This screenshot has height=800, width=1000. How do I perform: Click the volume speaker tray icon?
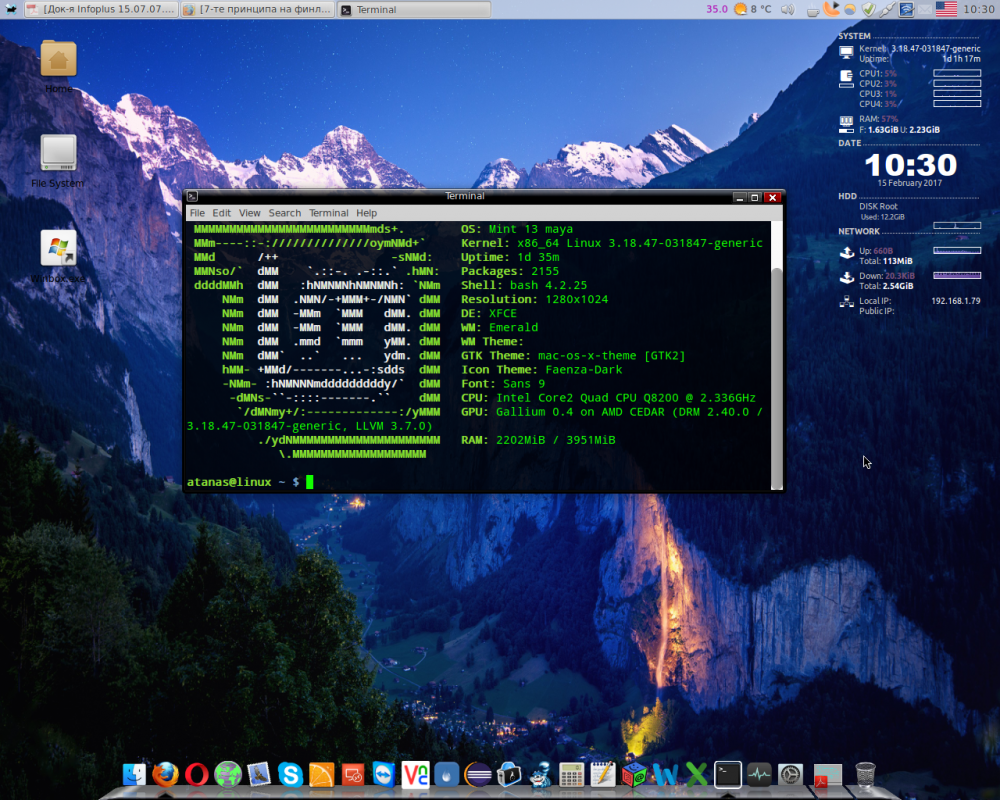click(x=788, y=9)
